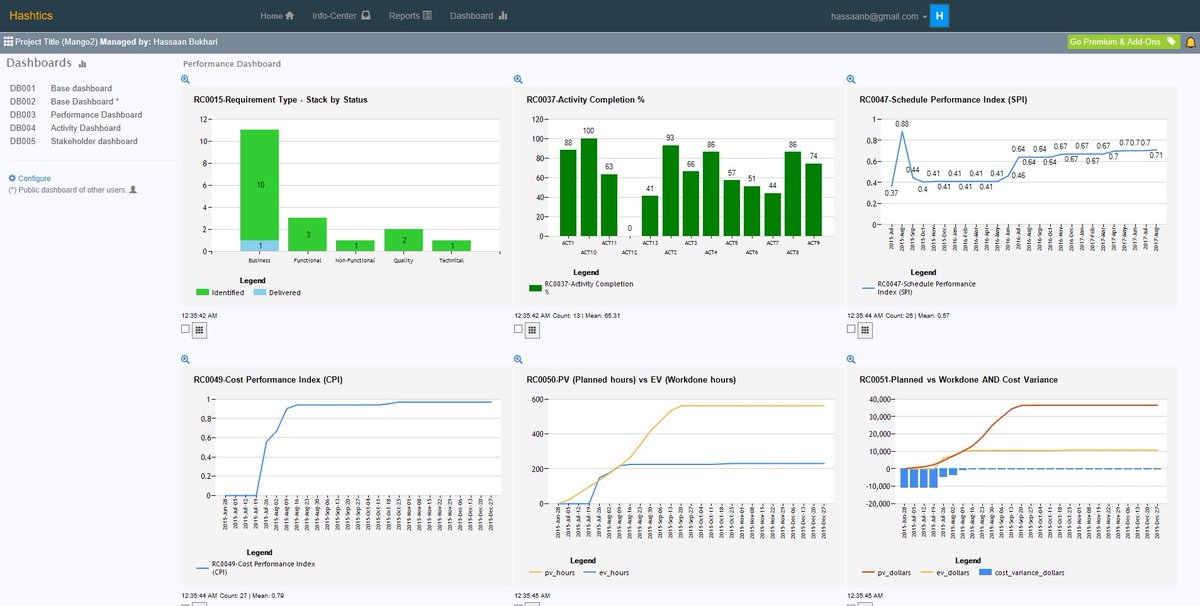Click the Identified legend swatch

pyautogui.click(x=202, y=292)
